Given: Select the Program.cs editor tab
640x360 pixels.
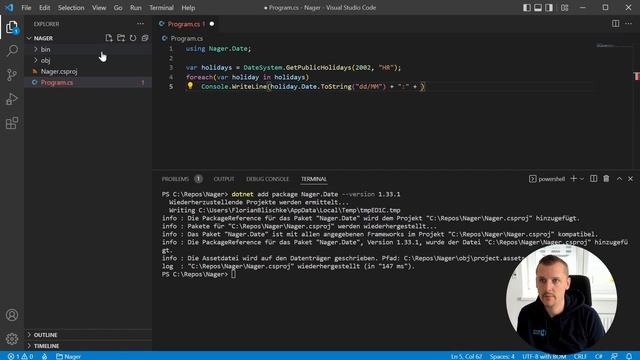Looking at the screenshot, I should (186, 24).
